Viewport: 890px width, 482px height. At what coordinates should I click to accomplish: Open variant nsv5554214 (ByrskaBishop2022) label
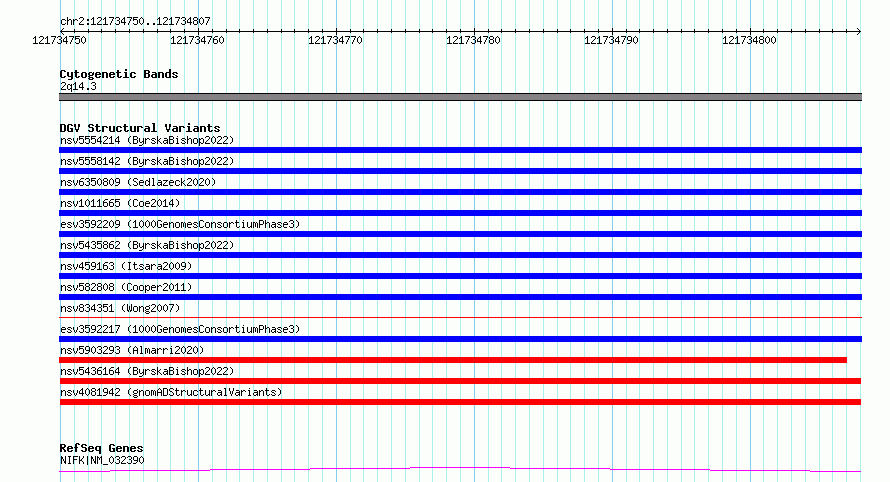click(x=147, y=140)
